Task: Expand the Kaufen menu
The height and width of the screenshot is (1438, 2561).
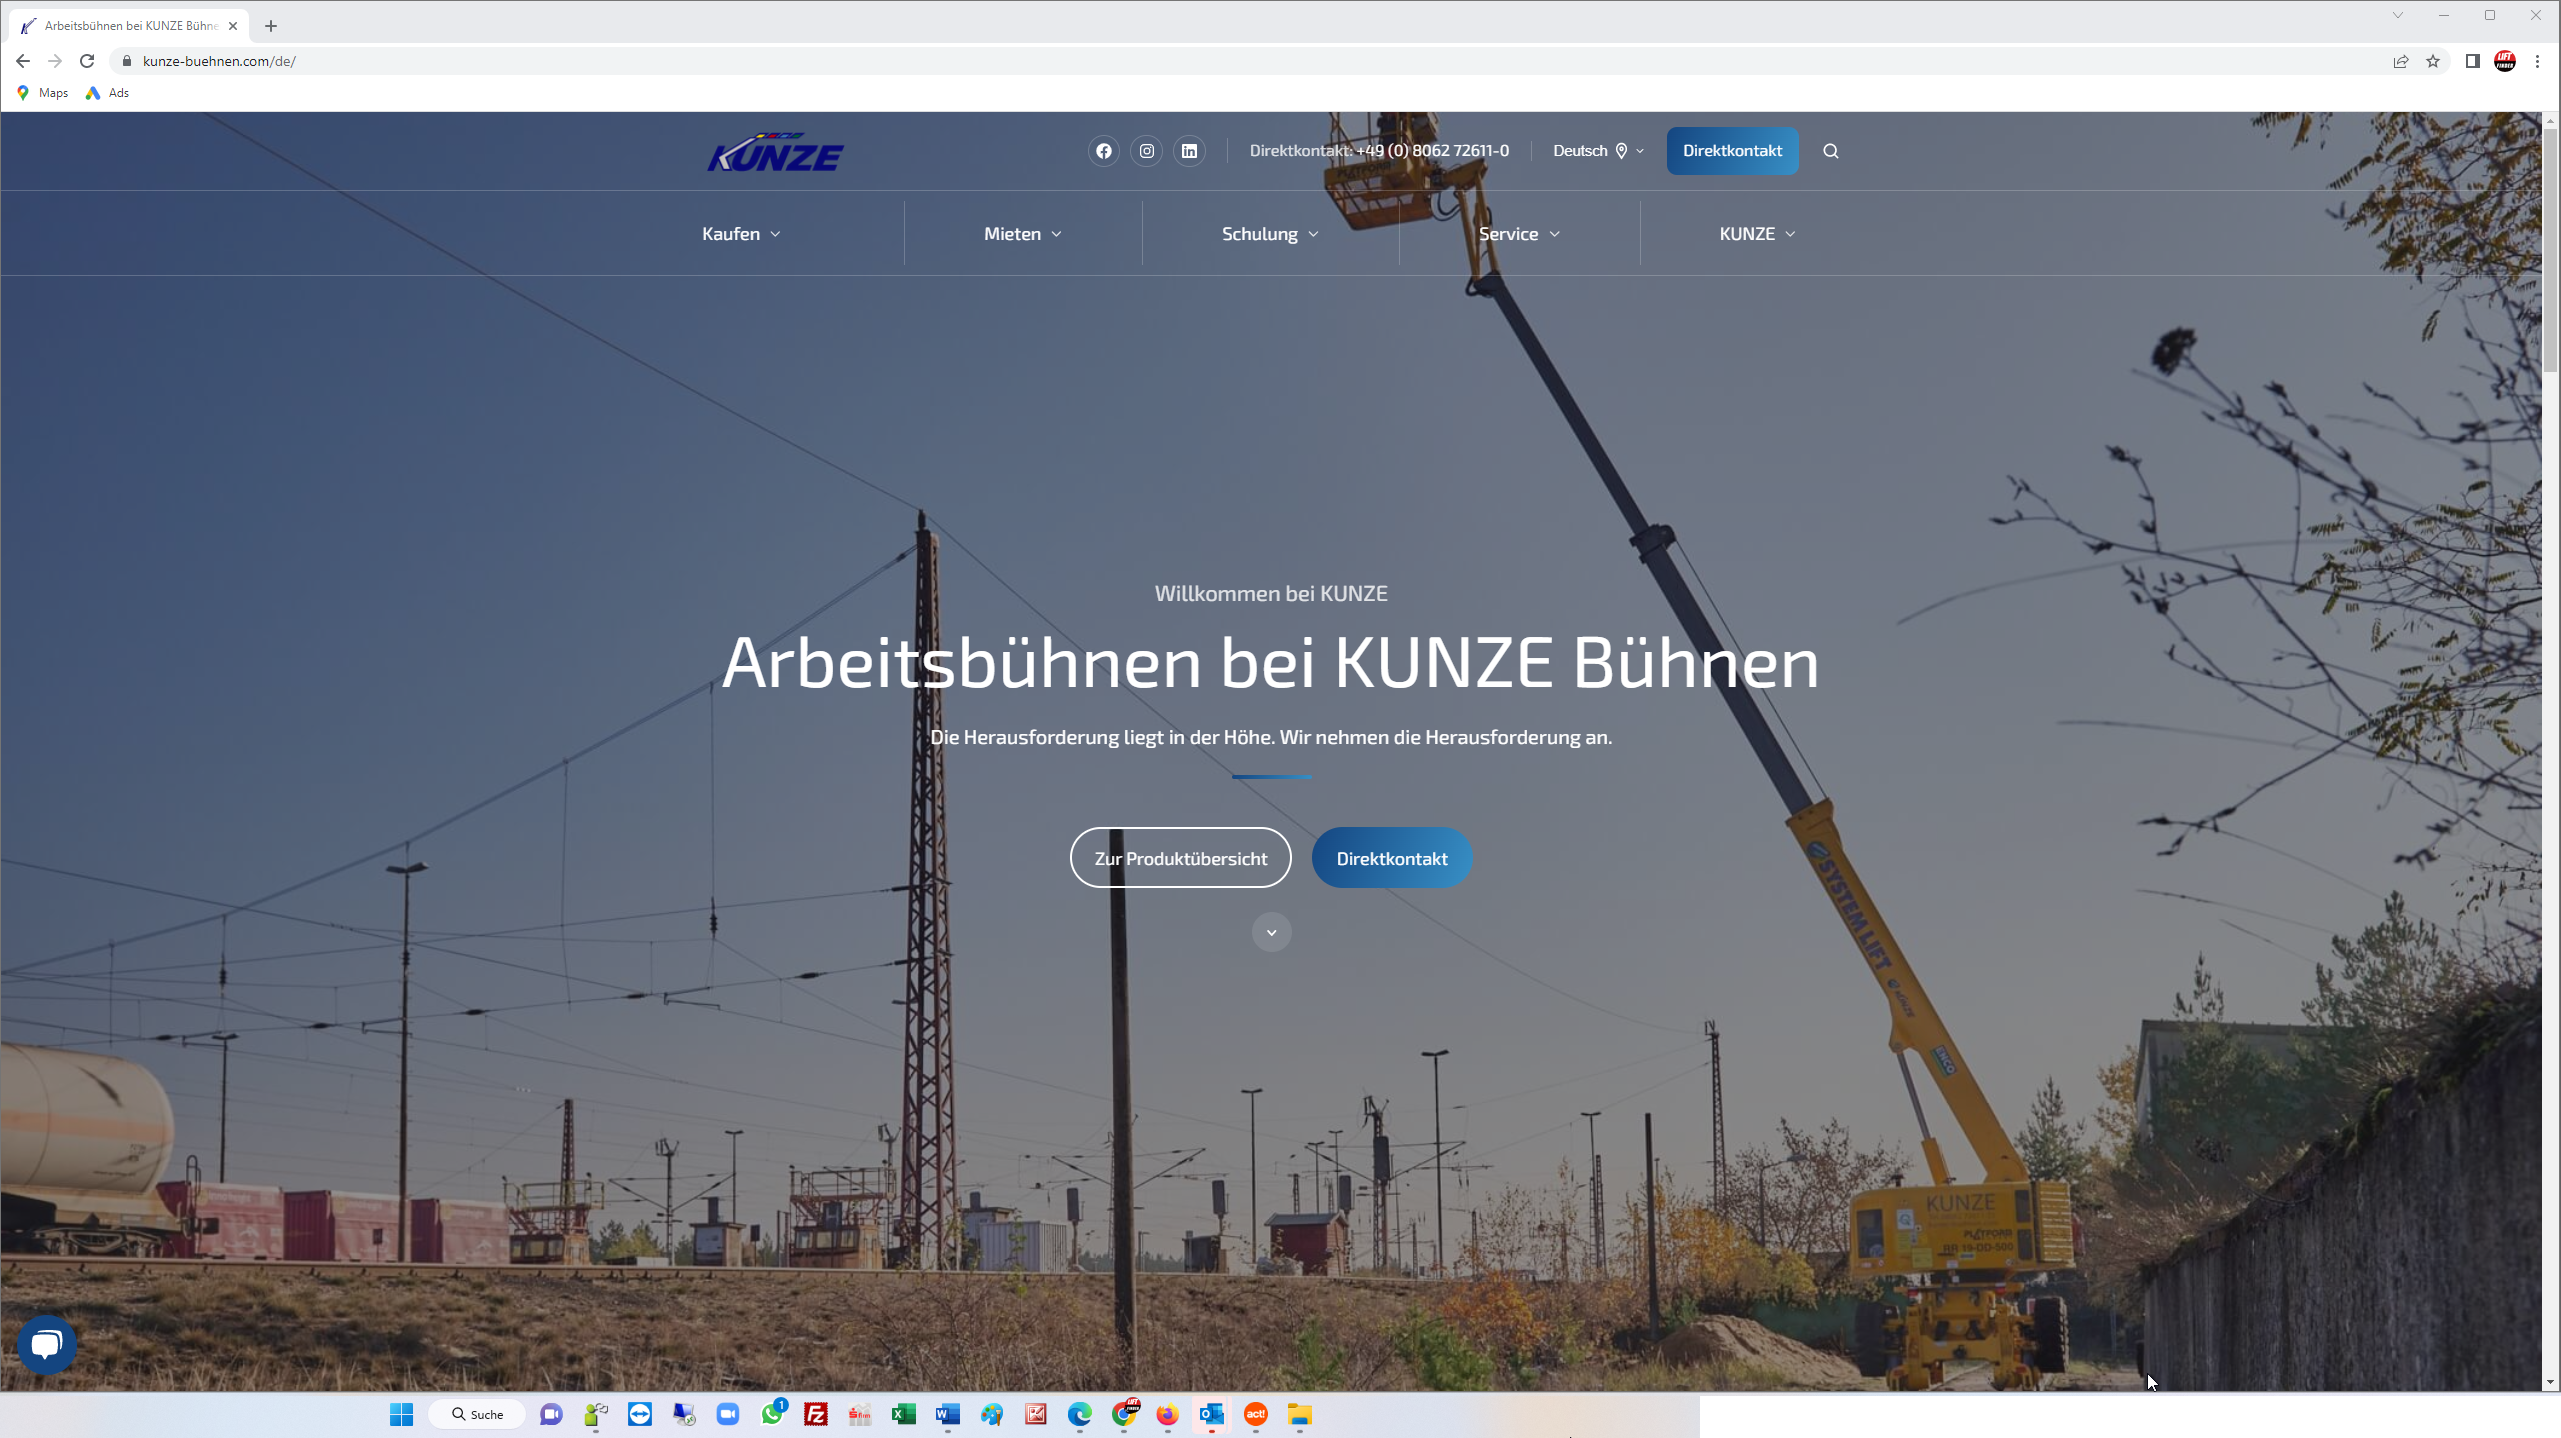Action: 741,233
